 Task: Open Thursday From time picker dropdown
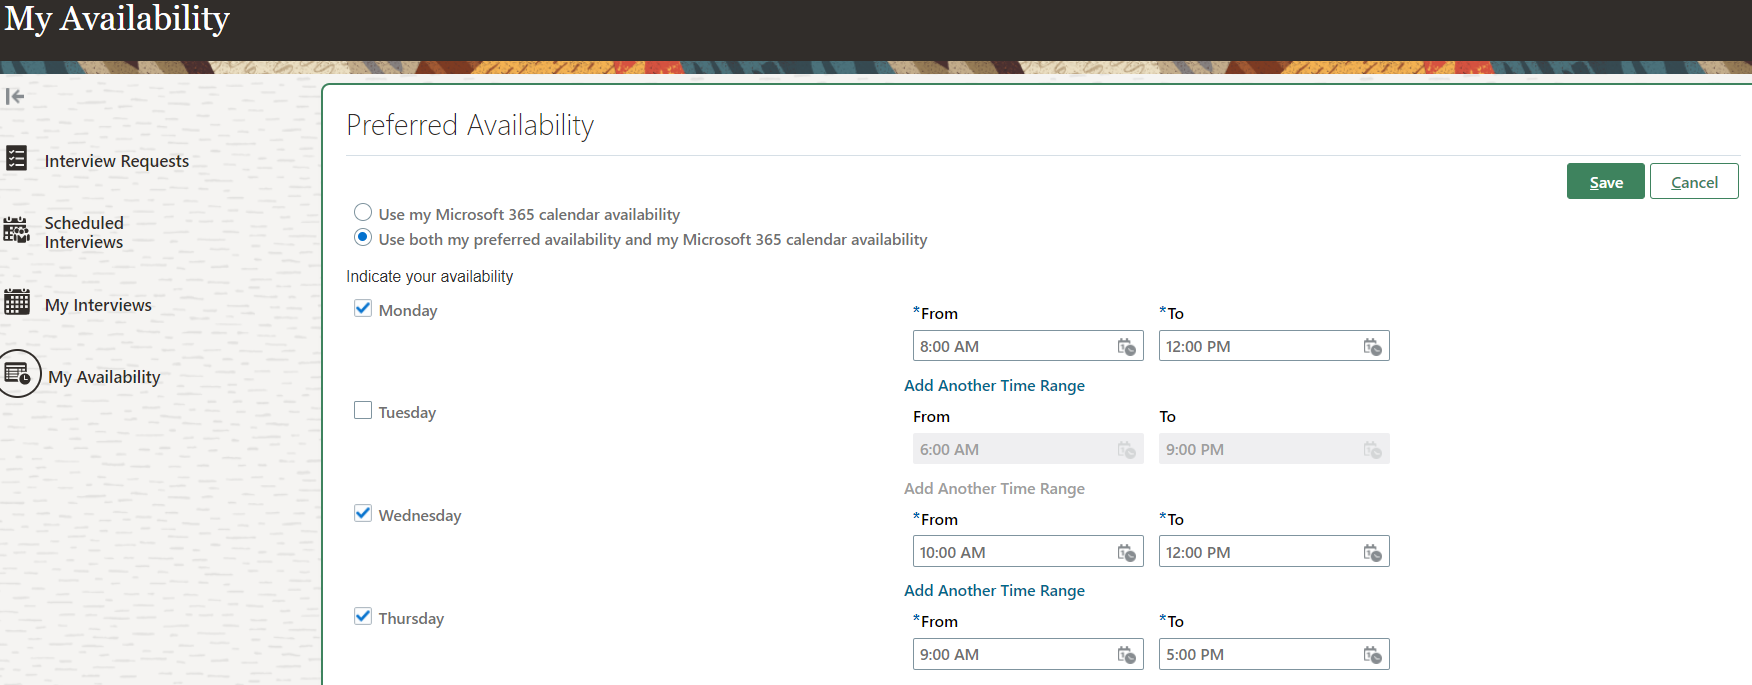click(x=1126, y=655)
